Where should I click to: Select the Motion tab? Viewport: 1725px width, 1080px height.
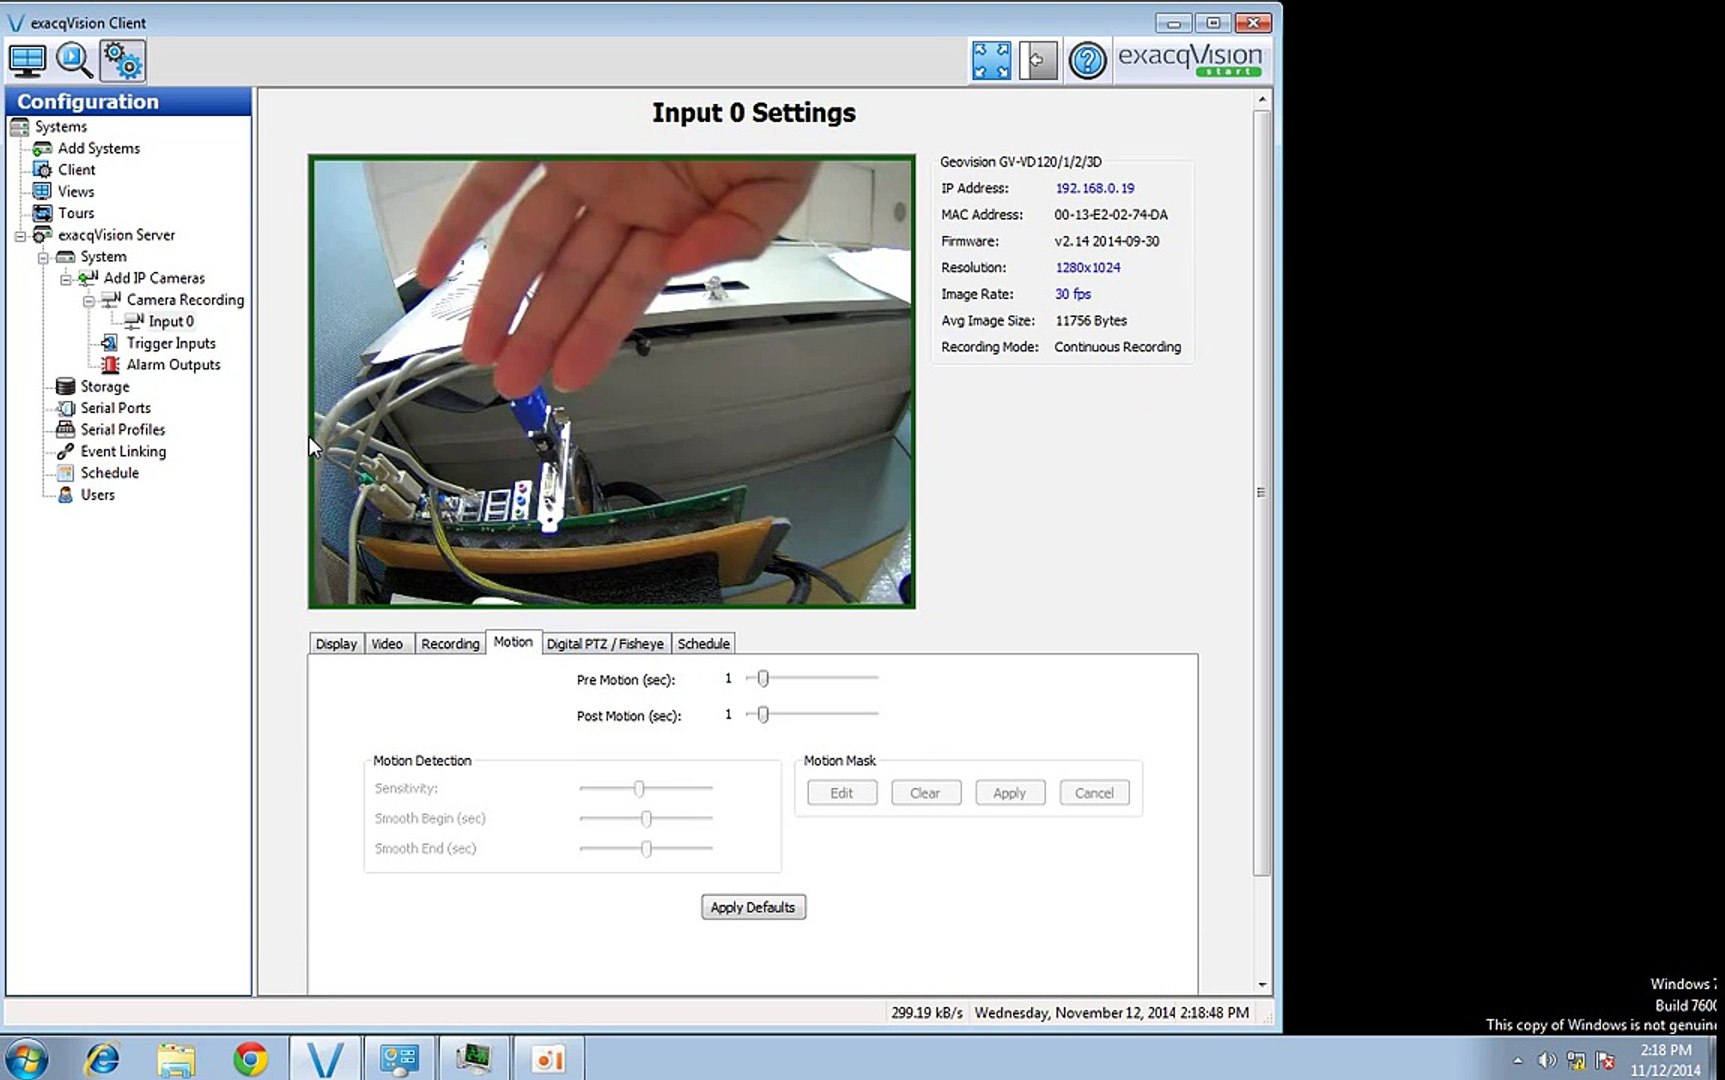point(513,642)
